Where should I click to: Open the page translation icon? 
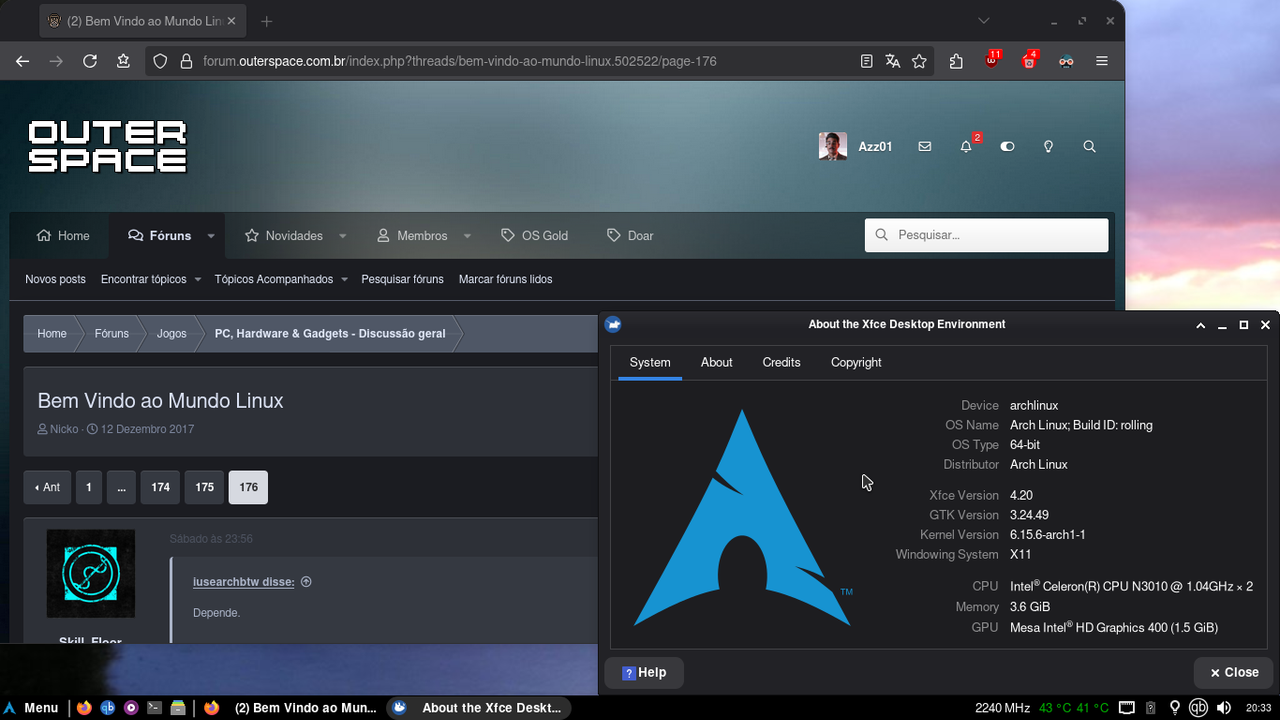[893, 61]
